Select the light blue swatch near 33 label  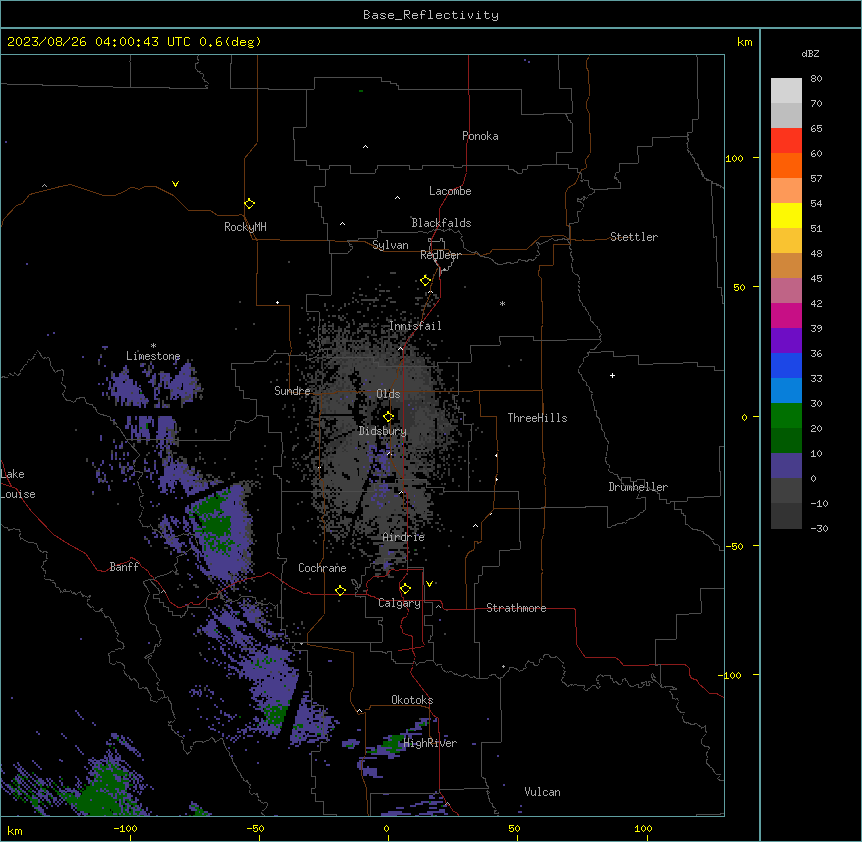(x=786, y=390)
